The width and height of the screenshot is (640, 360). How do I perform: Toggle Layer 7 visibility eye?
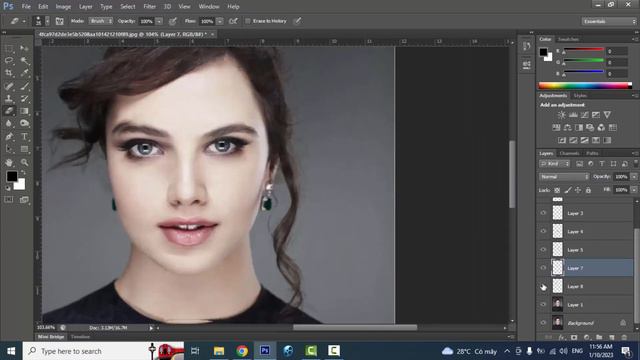coord(543,268)
